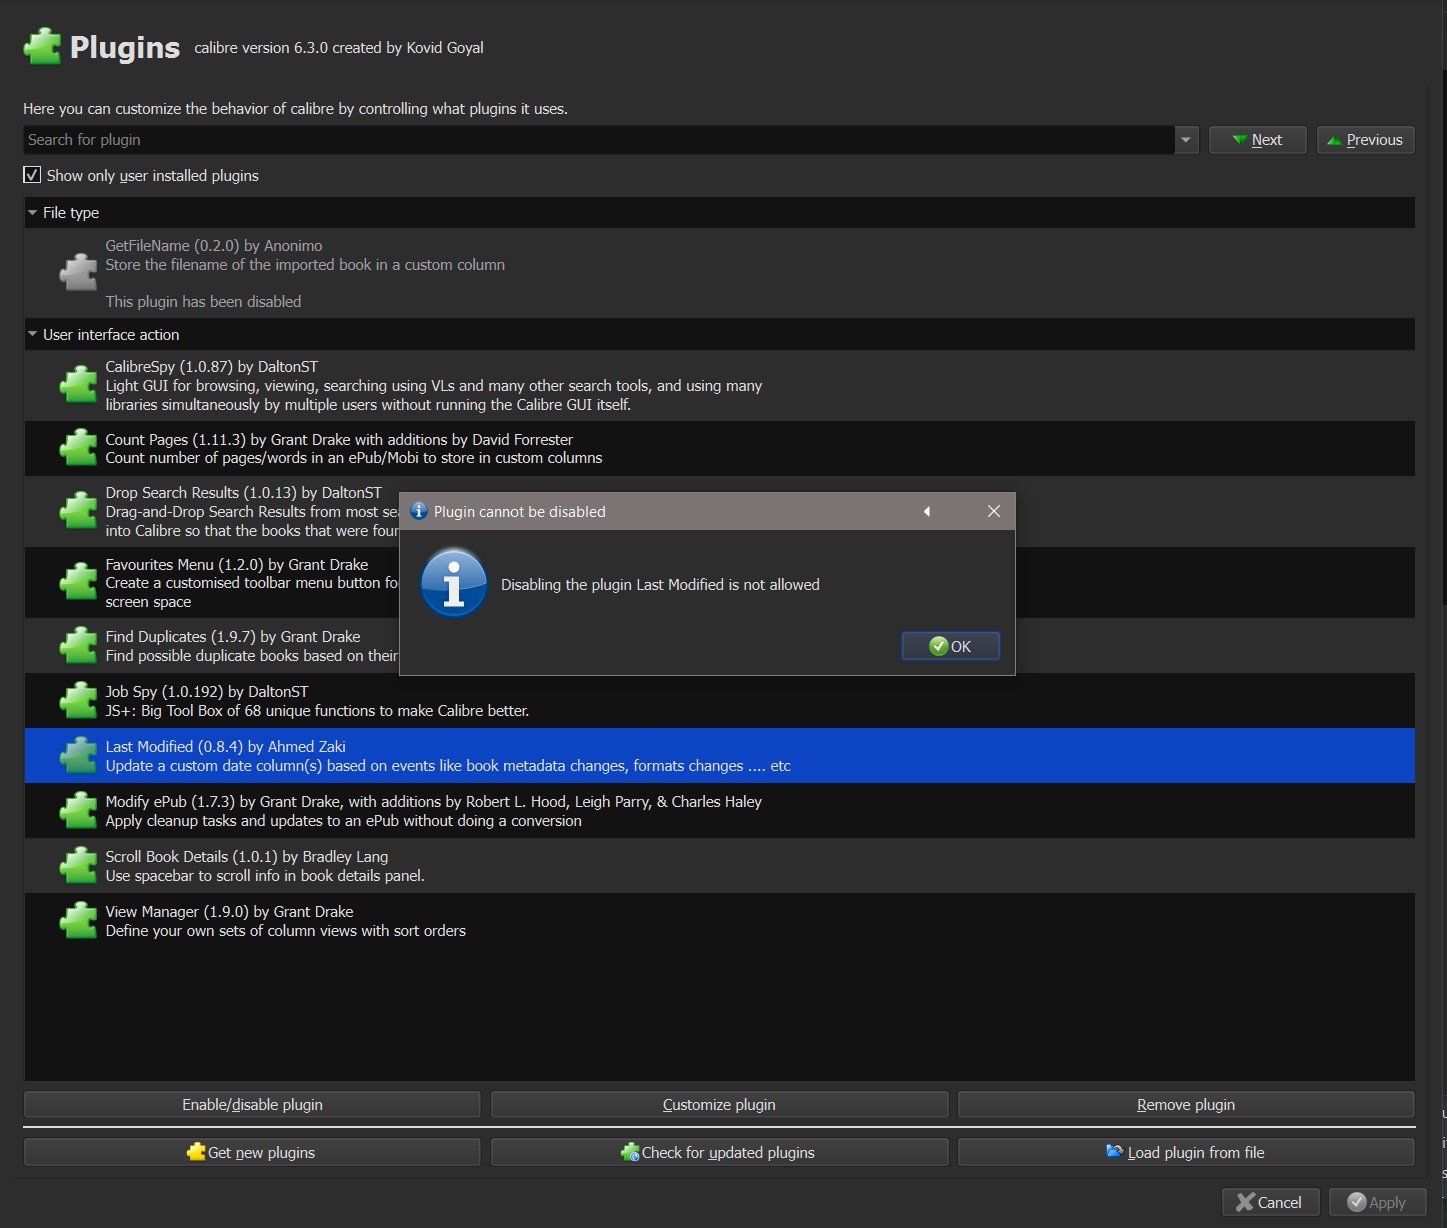Click Check for updated plugins button
Viewport: 1447px width, 1228px height.
click(719, 1152)
